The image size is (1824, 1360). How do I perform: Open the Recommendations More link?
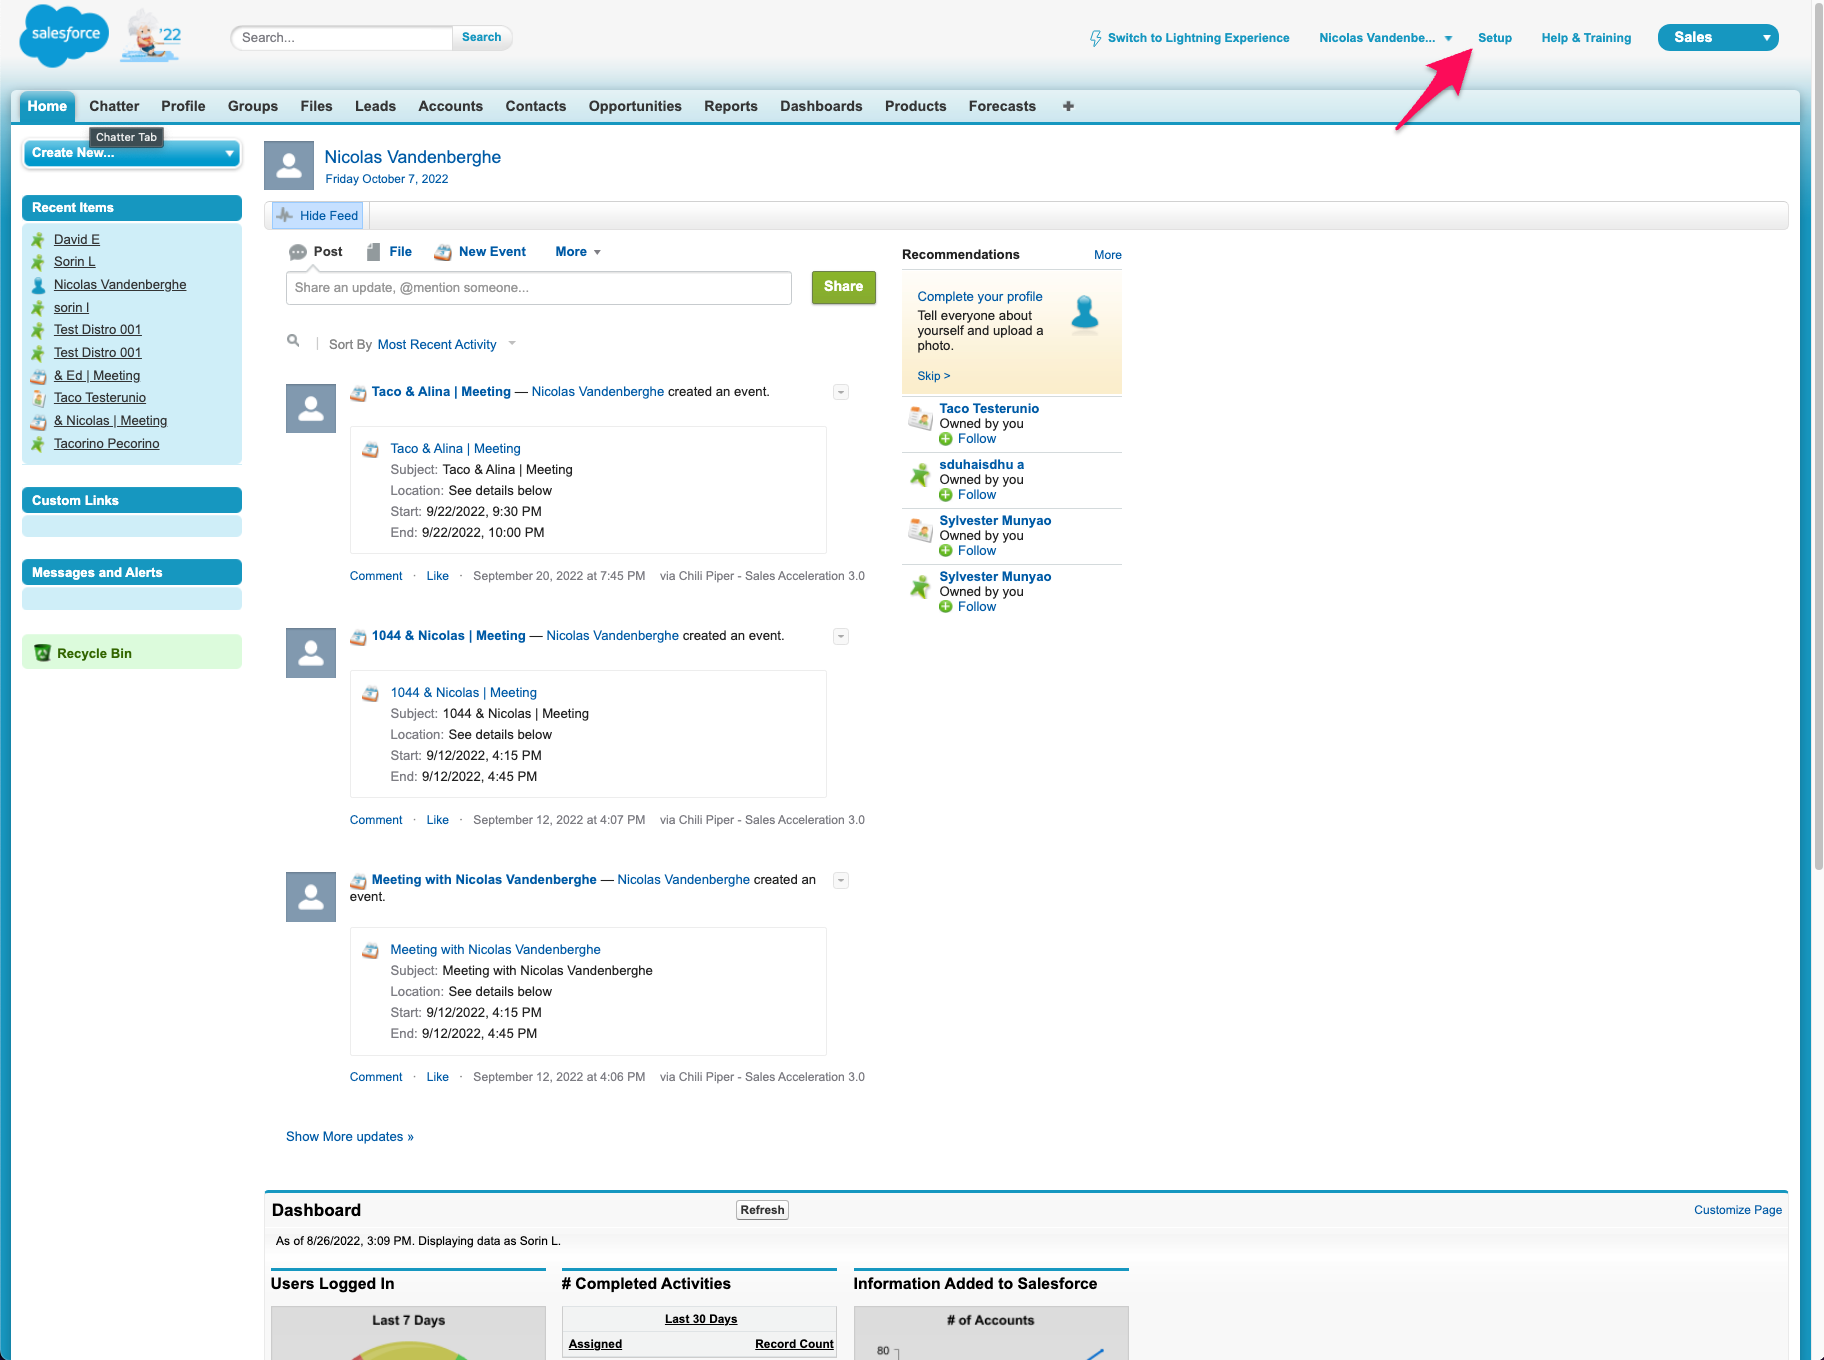pos(1107,255)
